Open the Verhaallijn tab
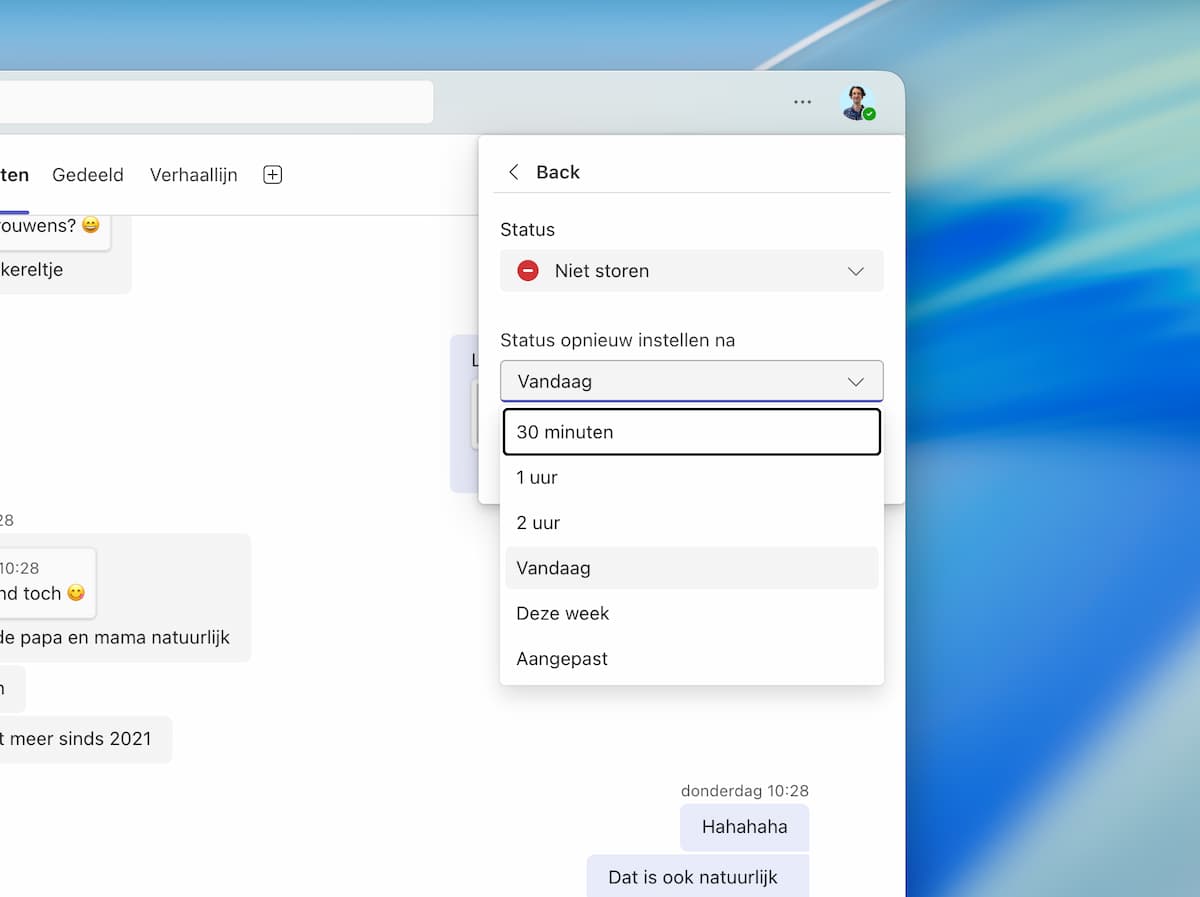 point(194,175)
